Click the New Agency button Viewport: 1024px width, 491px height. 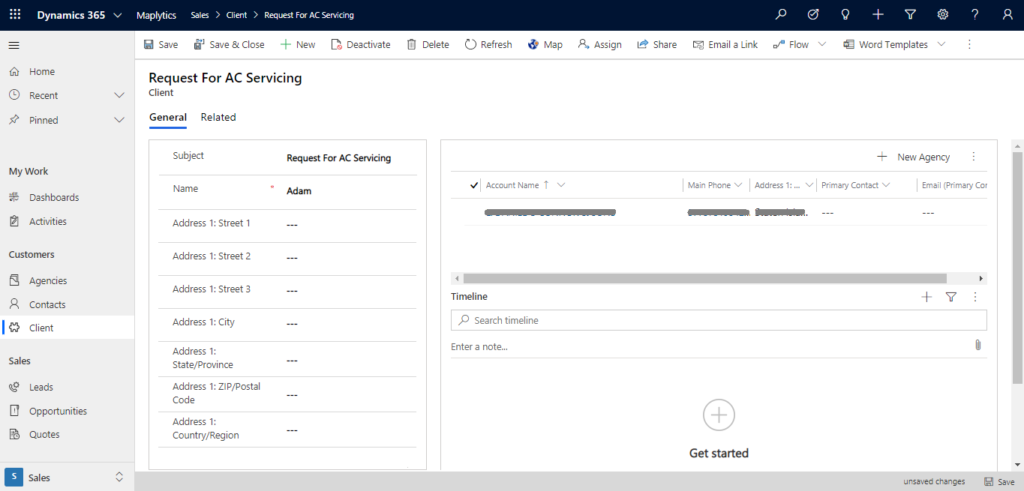[913, 157]
